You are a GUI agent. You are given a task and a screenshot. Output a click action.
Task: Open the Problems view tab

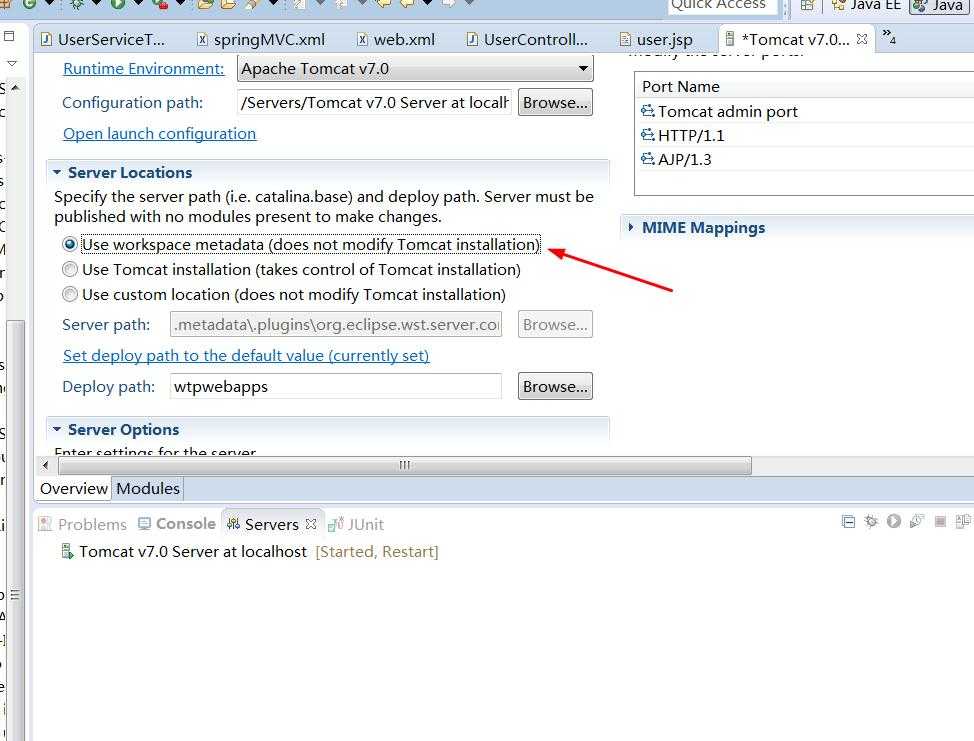[83, 524]
